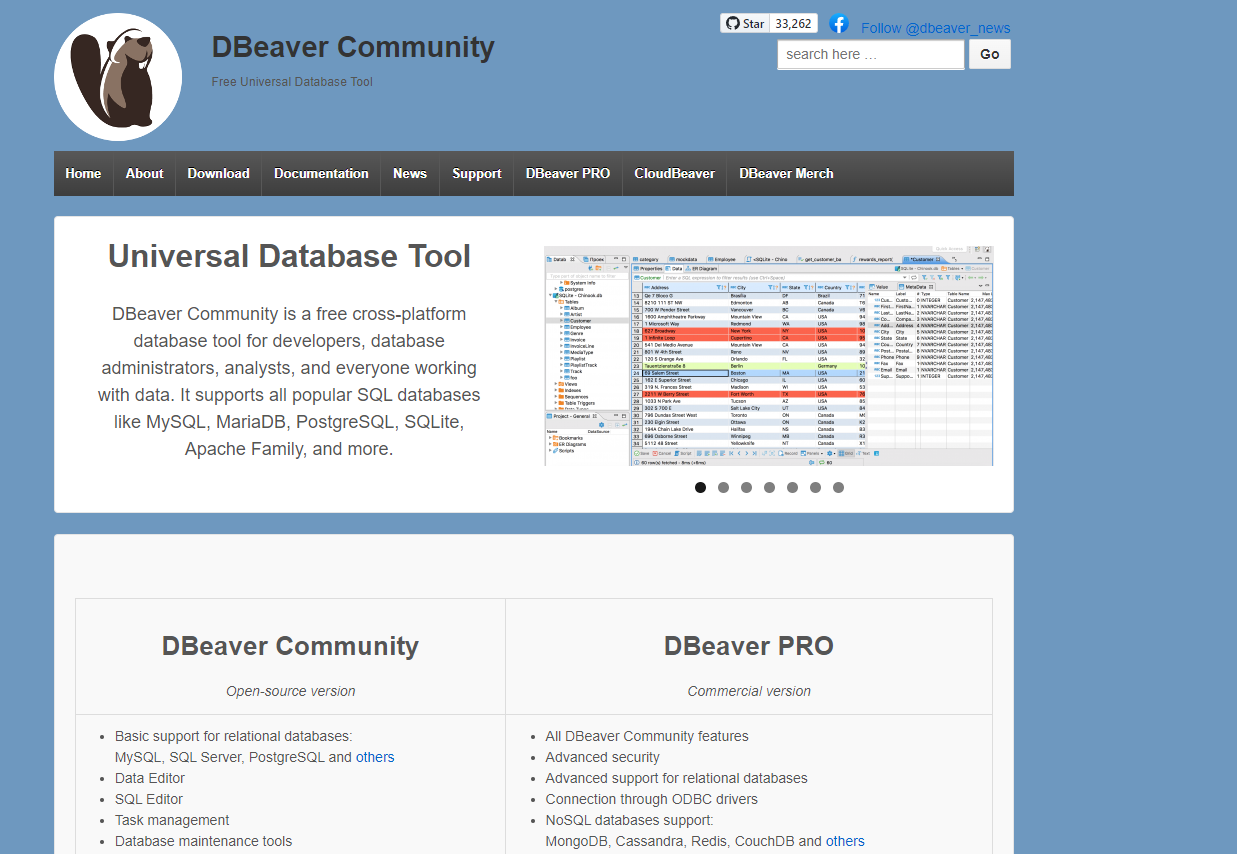Image resolution: width=1237 pixels, height=854 pixels.
Task: Click the 'Data Editor' list item
Action: click(150, 778)
